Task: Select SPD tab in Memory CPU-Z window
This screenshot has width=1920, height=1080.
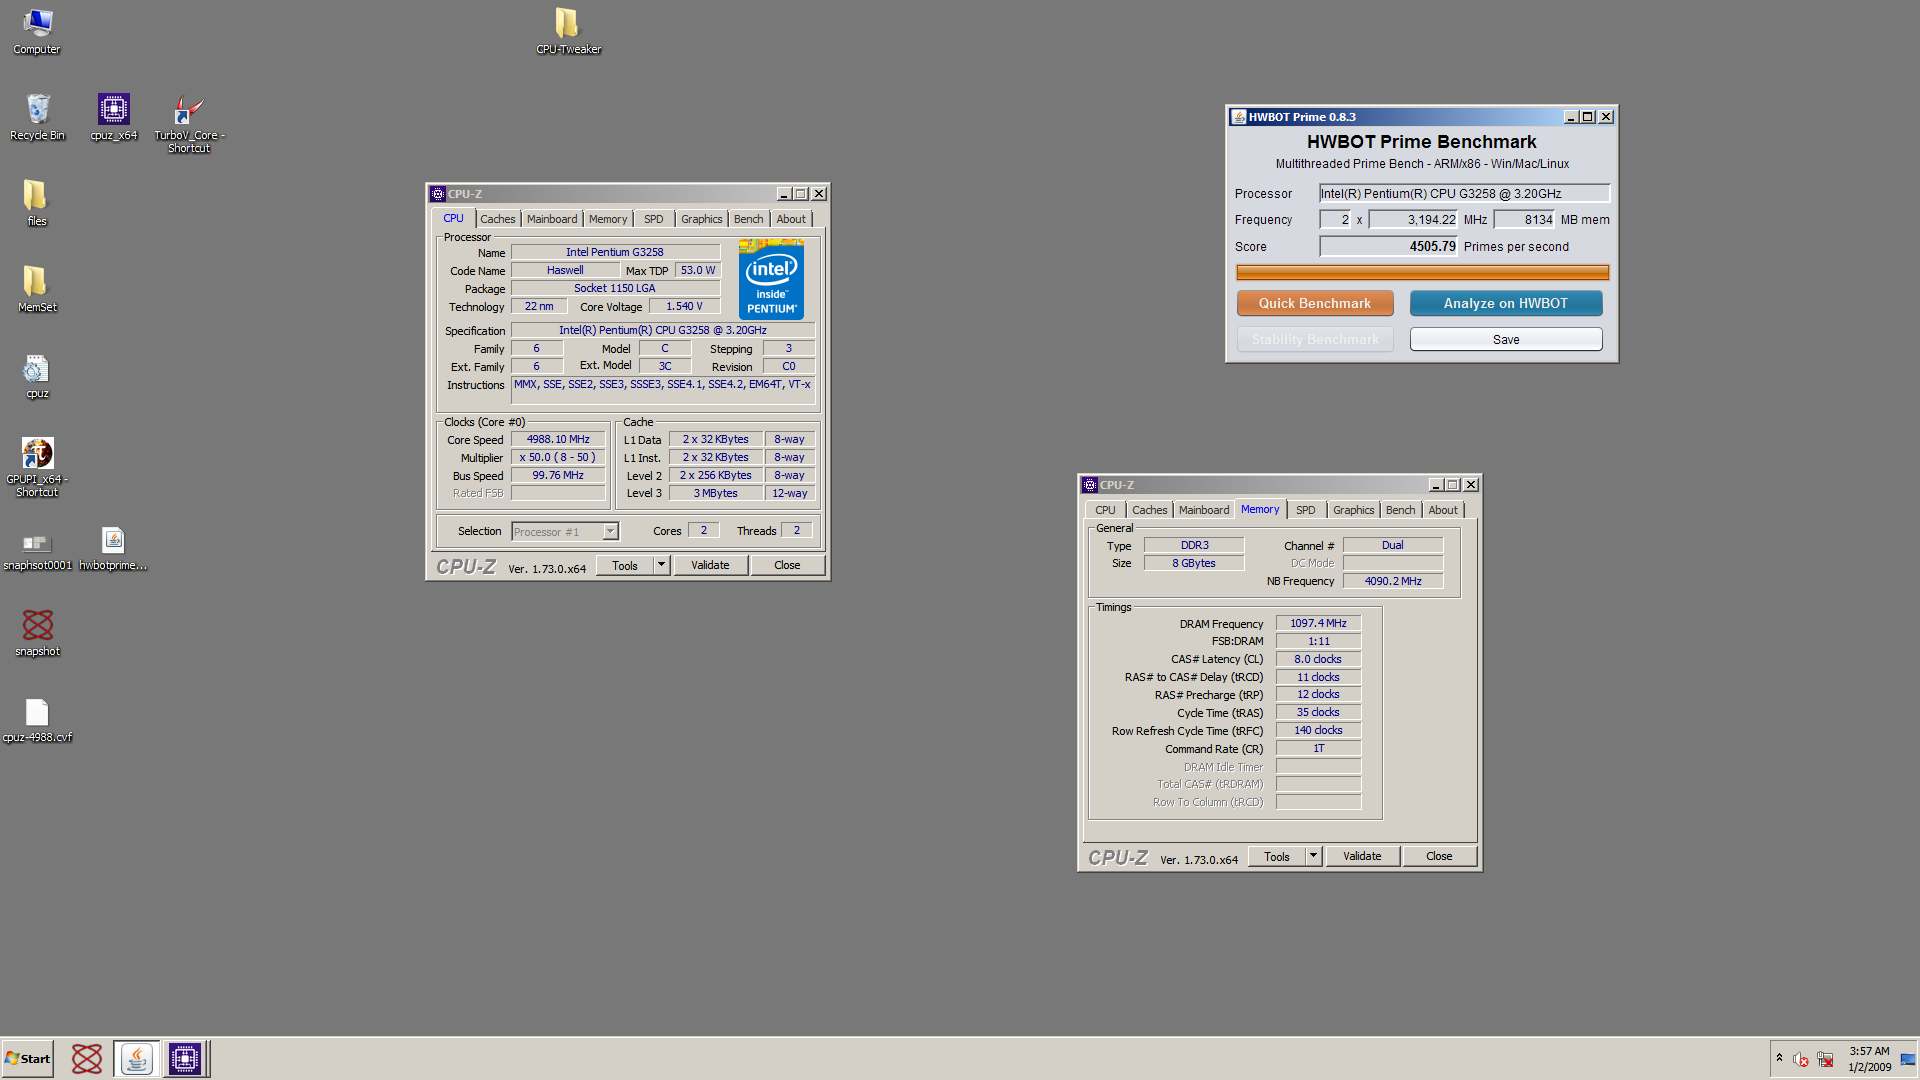Action: (x=1305, y=510)
